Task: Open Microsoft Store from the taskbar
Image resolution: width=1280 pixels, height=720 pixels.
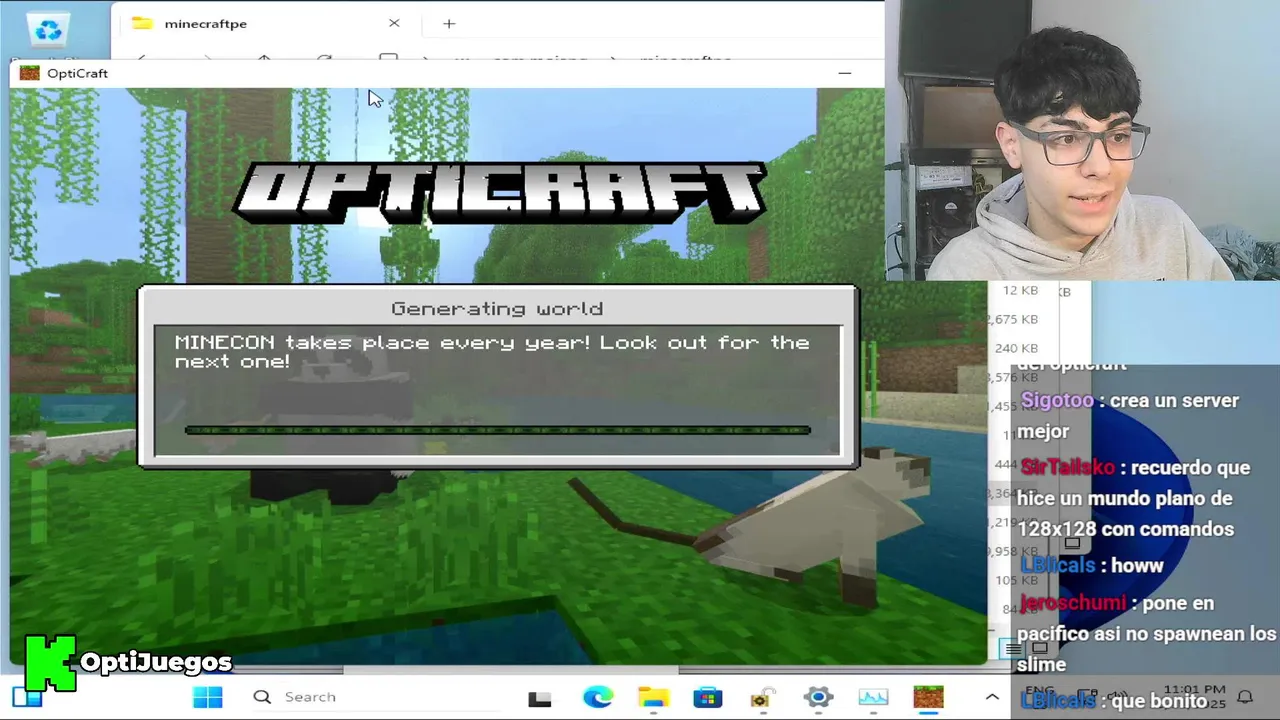Action: [x=708, y=697]
